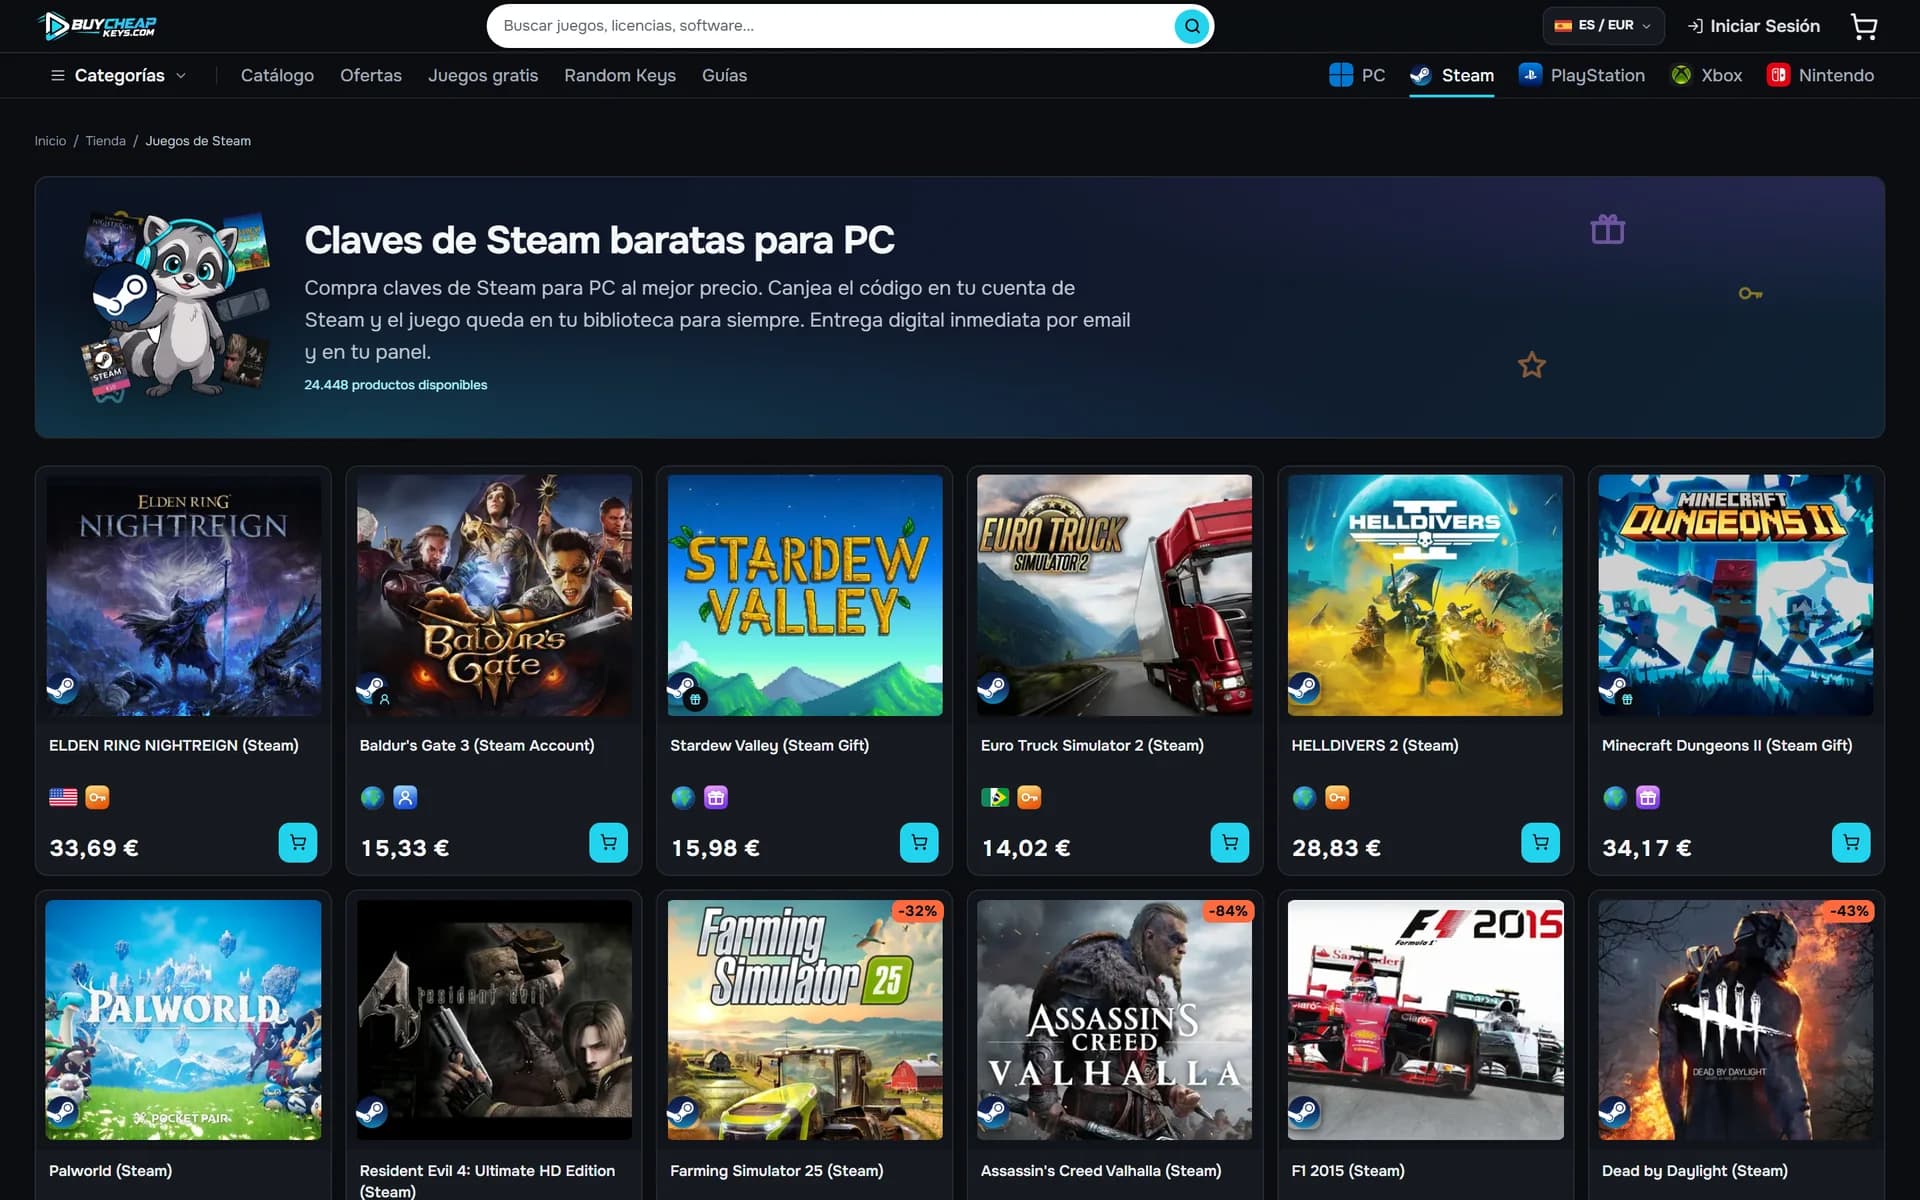Screen dimensions: 1920x1200
Task: Switch to the PC platform tab
Action: tap(1357, 75)
